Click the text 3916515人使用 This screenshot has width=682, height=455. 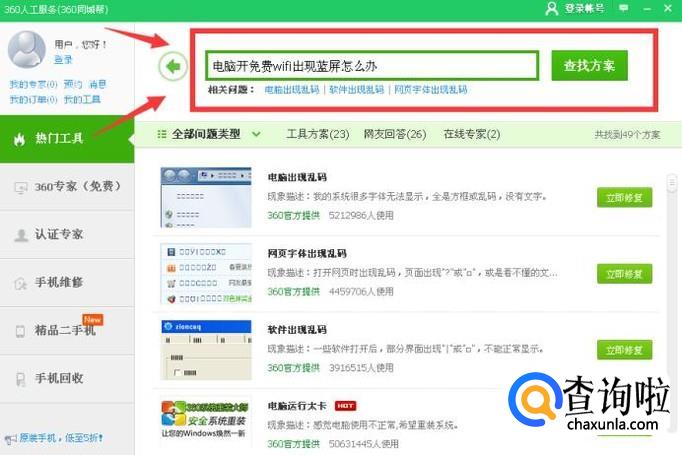click(x=361, y=367)
